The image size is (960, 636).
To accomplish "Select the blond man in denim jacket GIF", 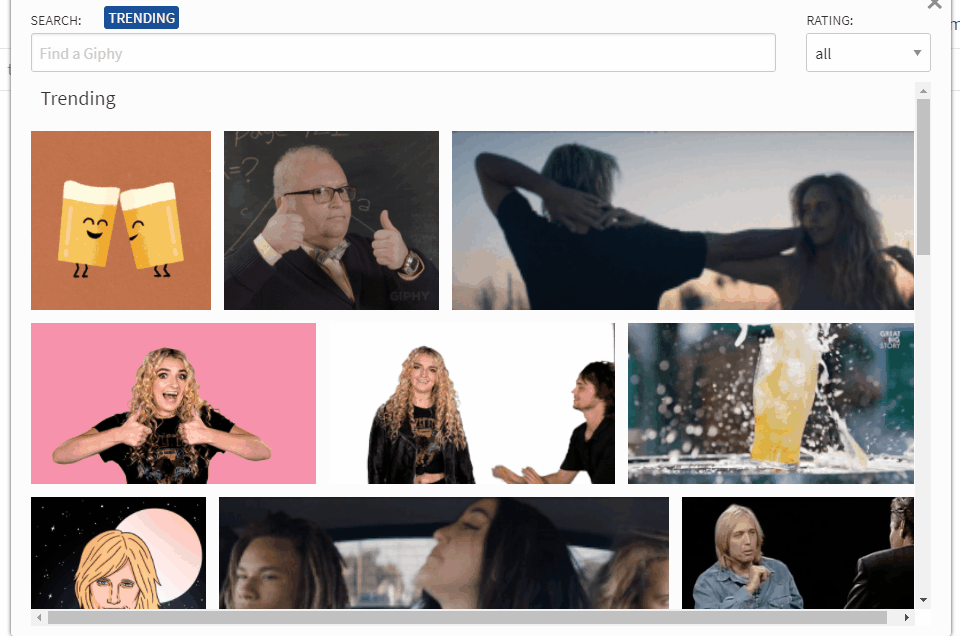I will pyautogui.click(x=798, y=553).
